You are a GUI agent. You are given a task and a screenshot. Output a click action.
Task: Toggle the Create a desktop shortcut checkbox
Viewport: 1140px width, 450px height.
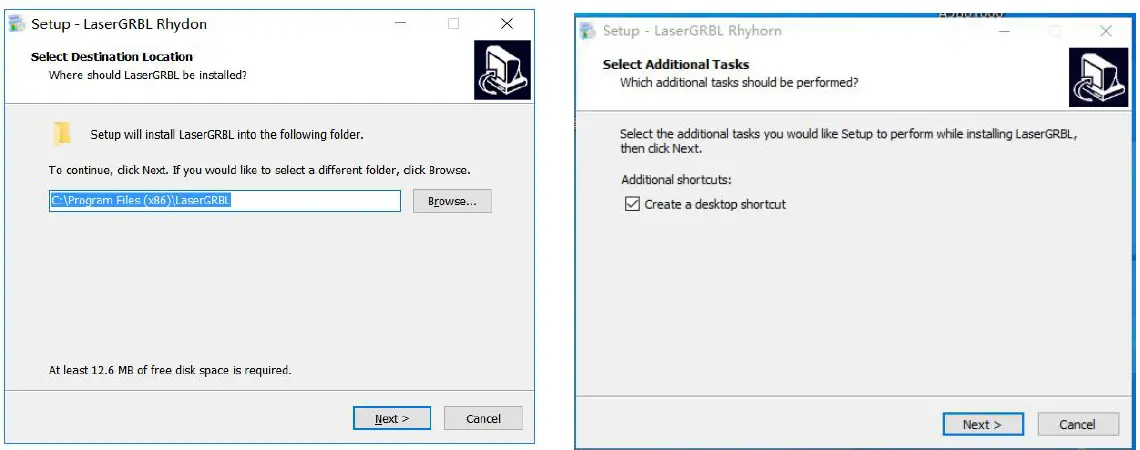pyautogui.click(x=632, y=204)
